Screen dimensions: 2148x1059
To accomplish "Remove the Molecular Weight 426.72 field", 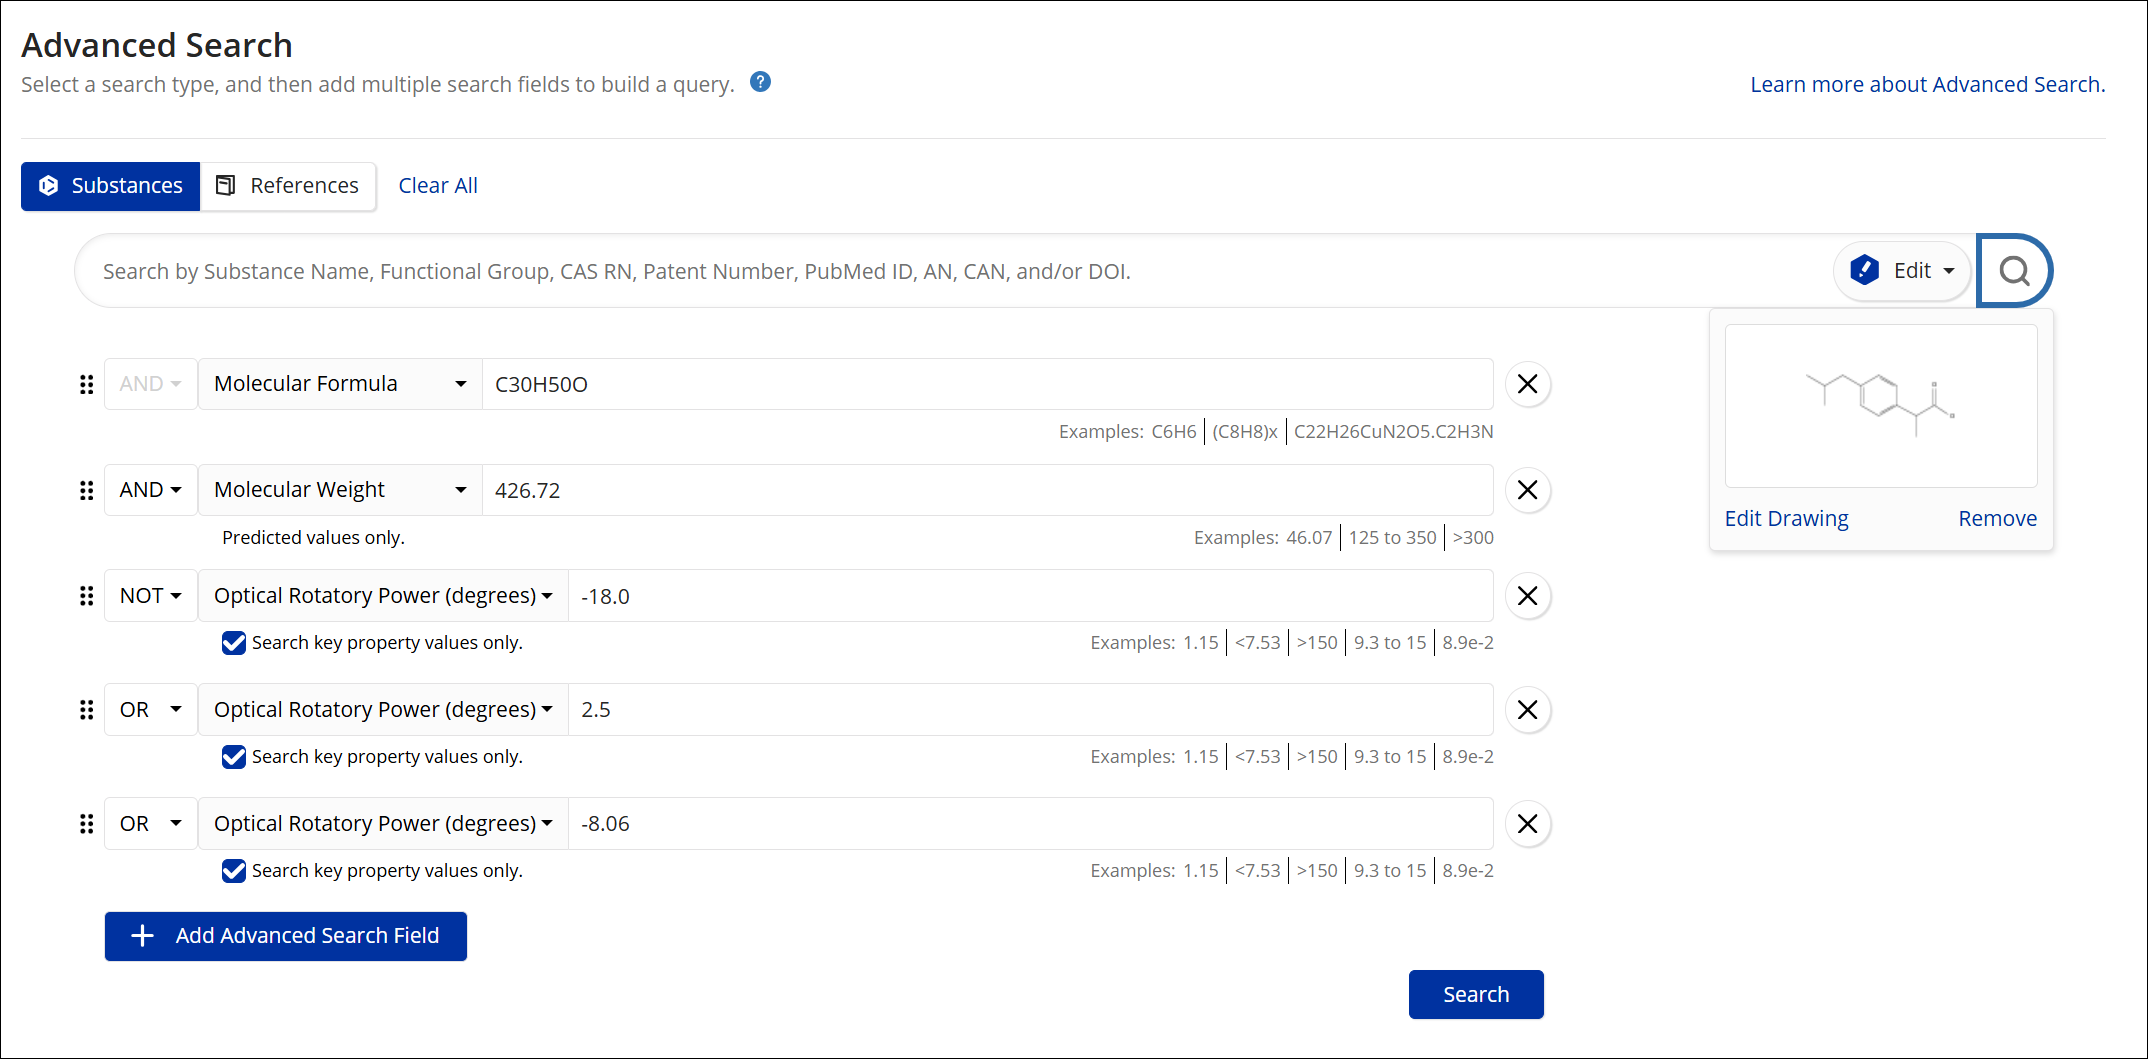I will [1528, 490].
